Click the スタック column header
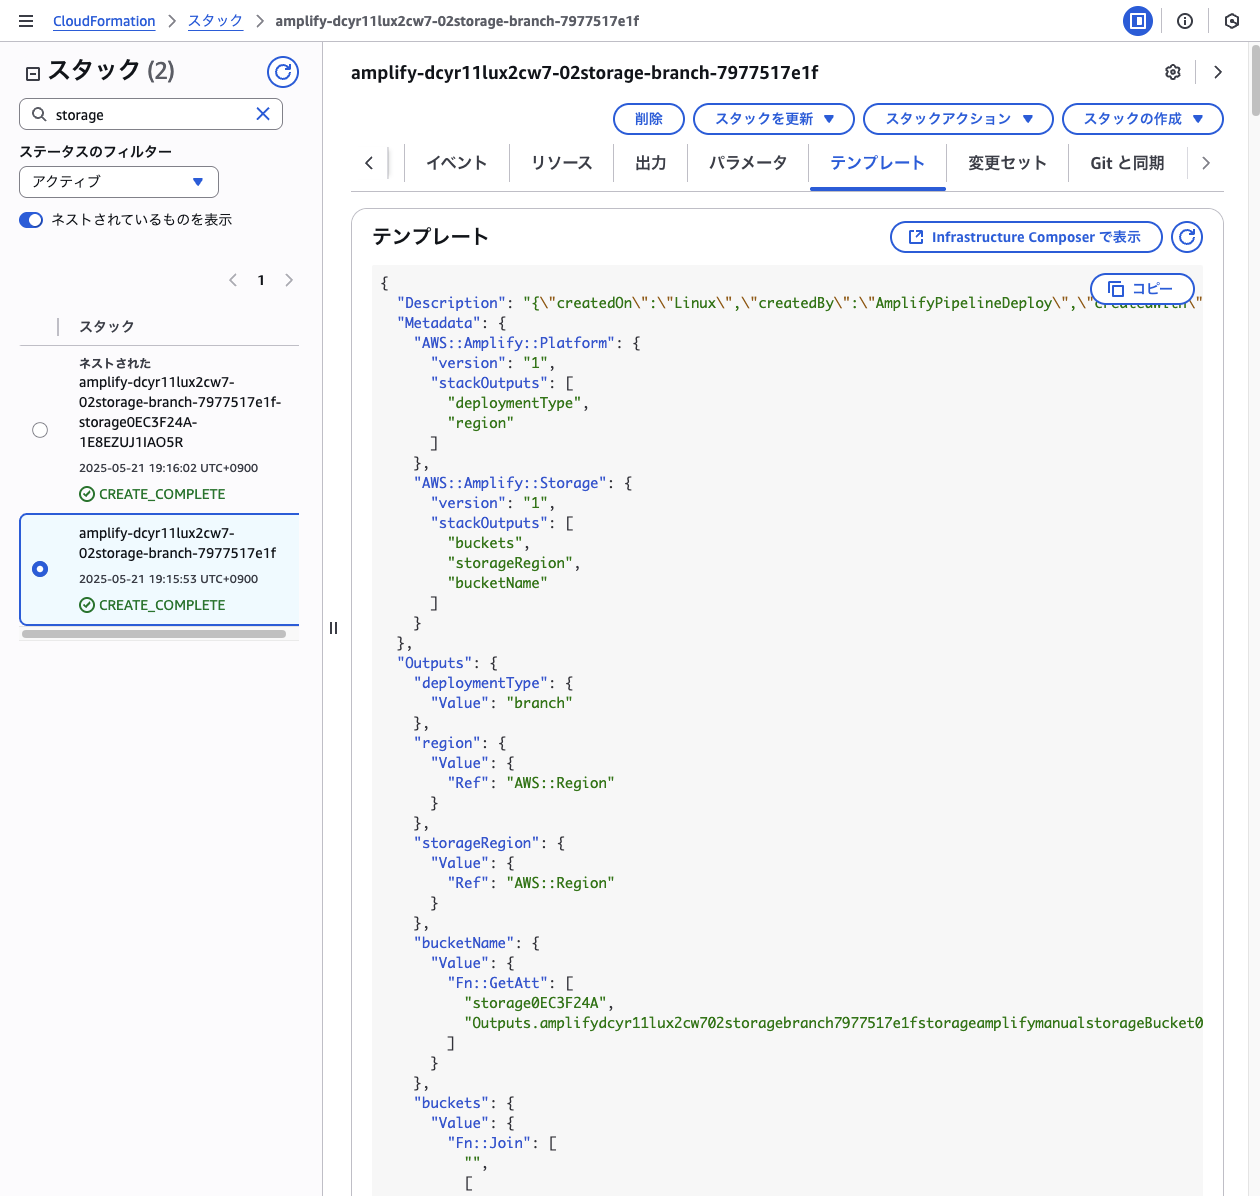This screenshot has width=1260, height=1196. [x=107, y=327]
